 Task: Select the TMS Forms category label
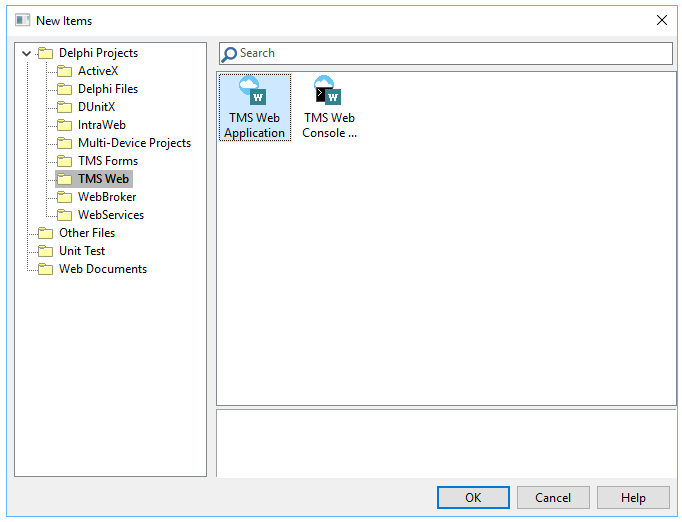pyautogui.click(x=108, y=161)
